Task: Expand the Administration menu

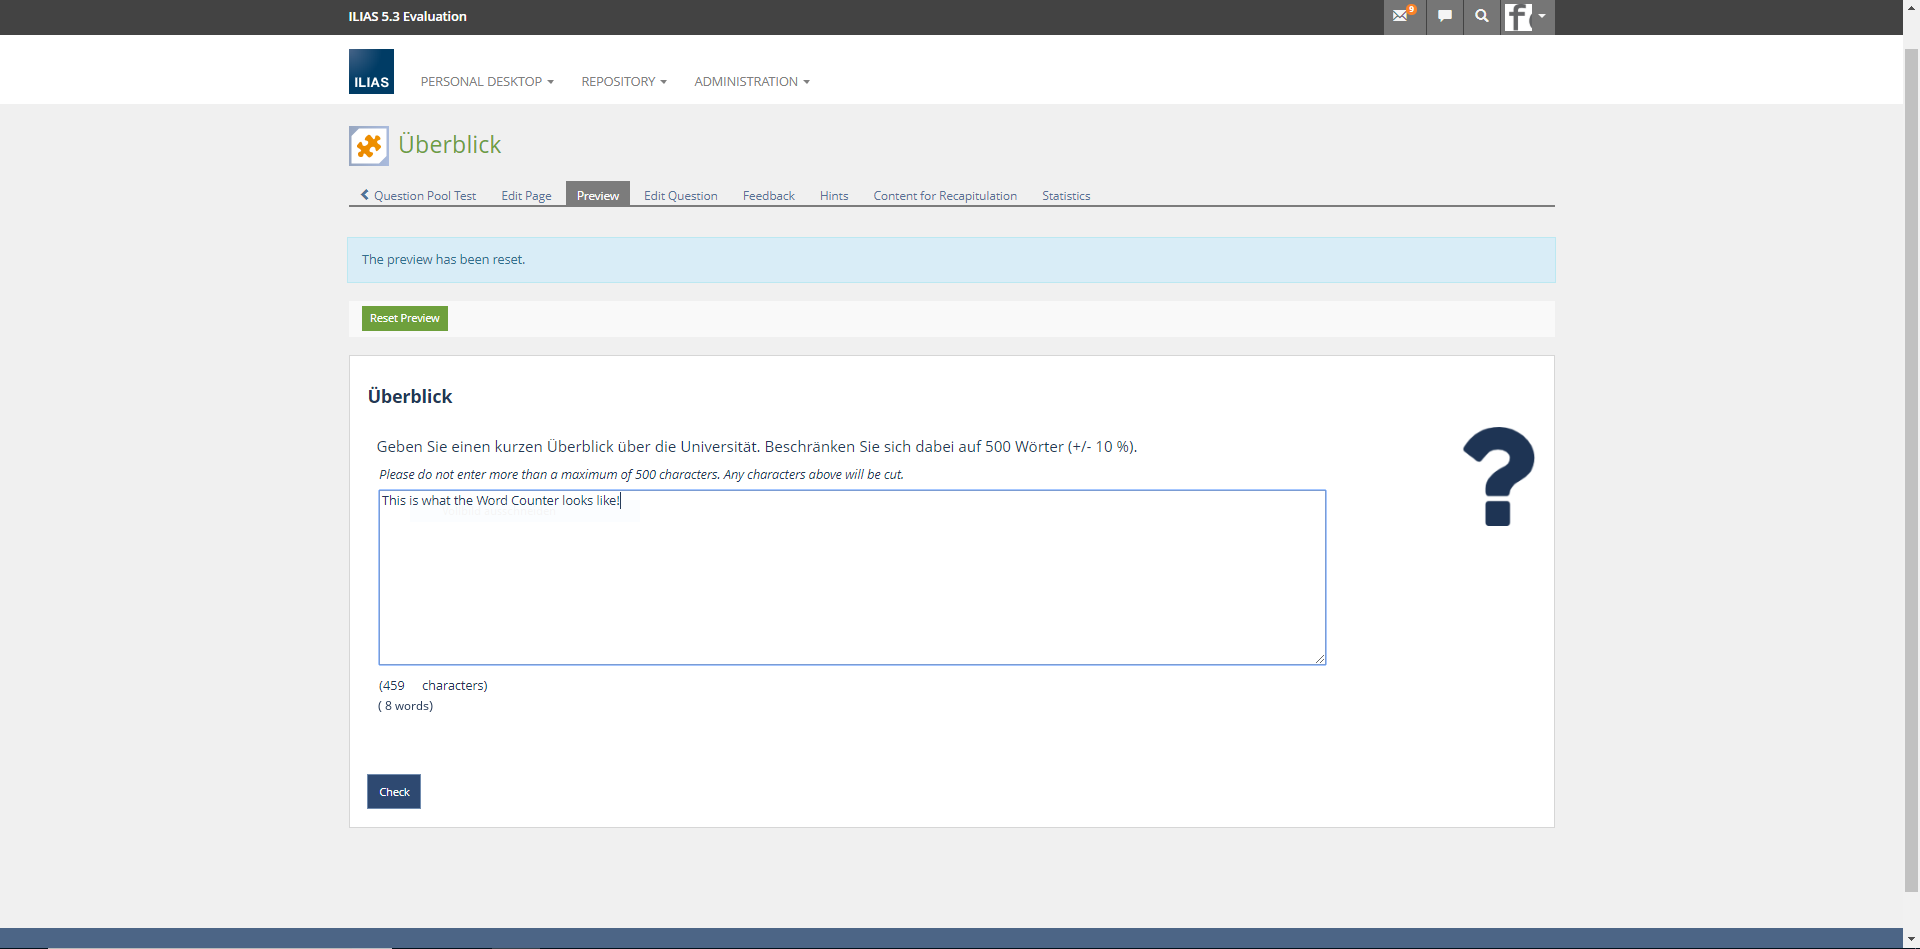Action: 751,82
